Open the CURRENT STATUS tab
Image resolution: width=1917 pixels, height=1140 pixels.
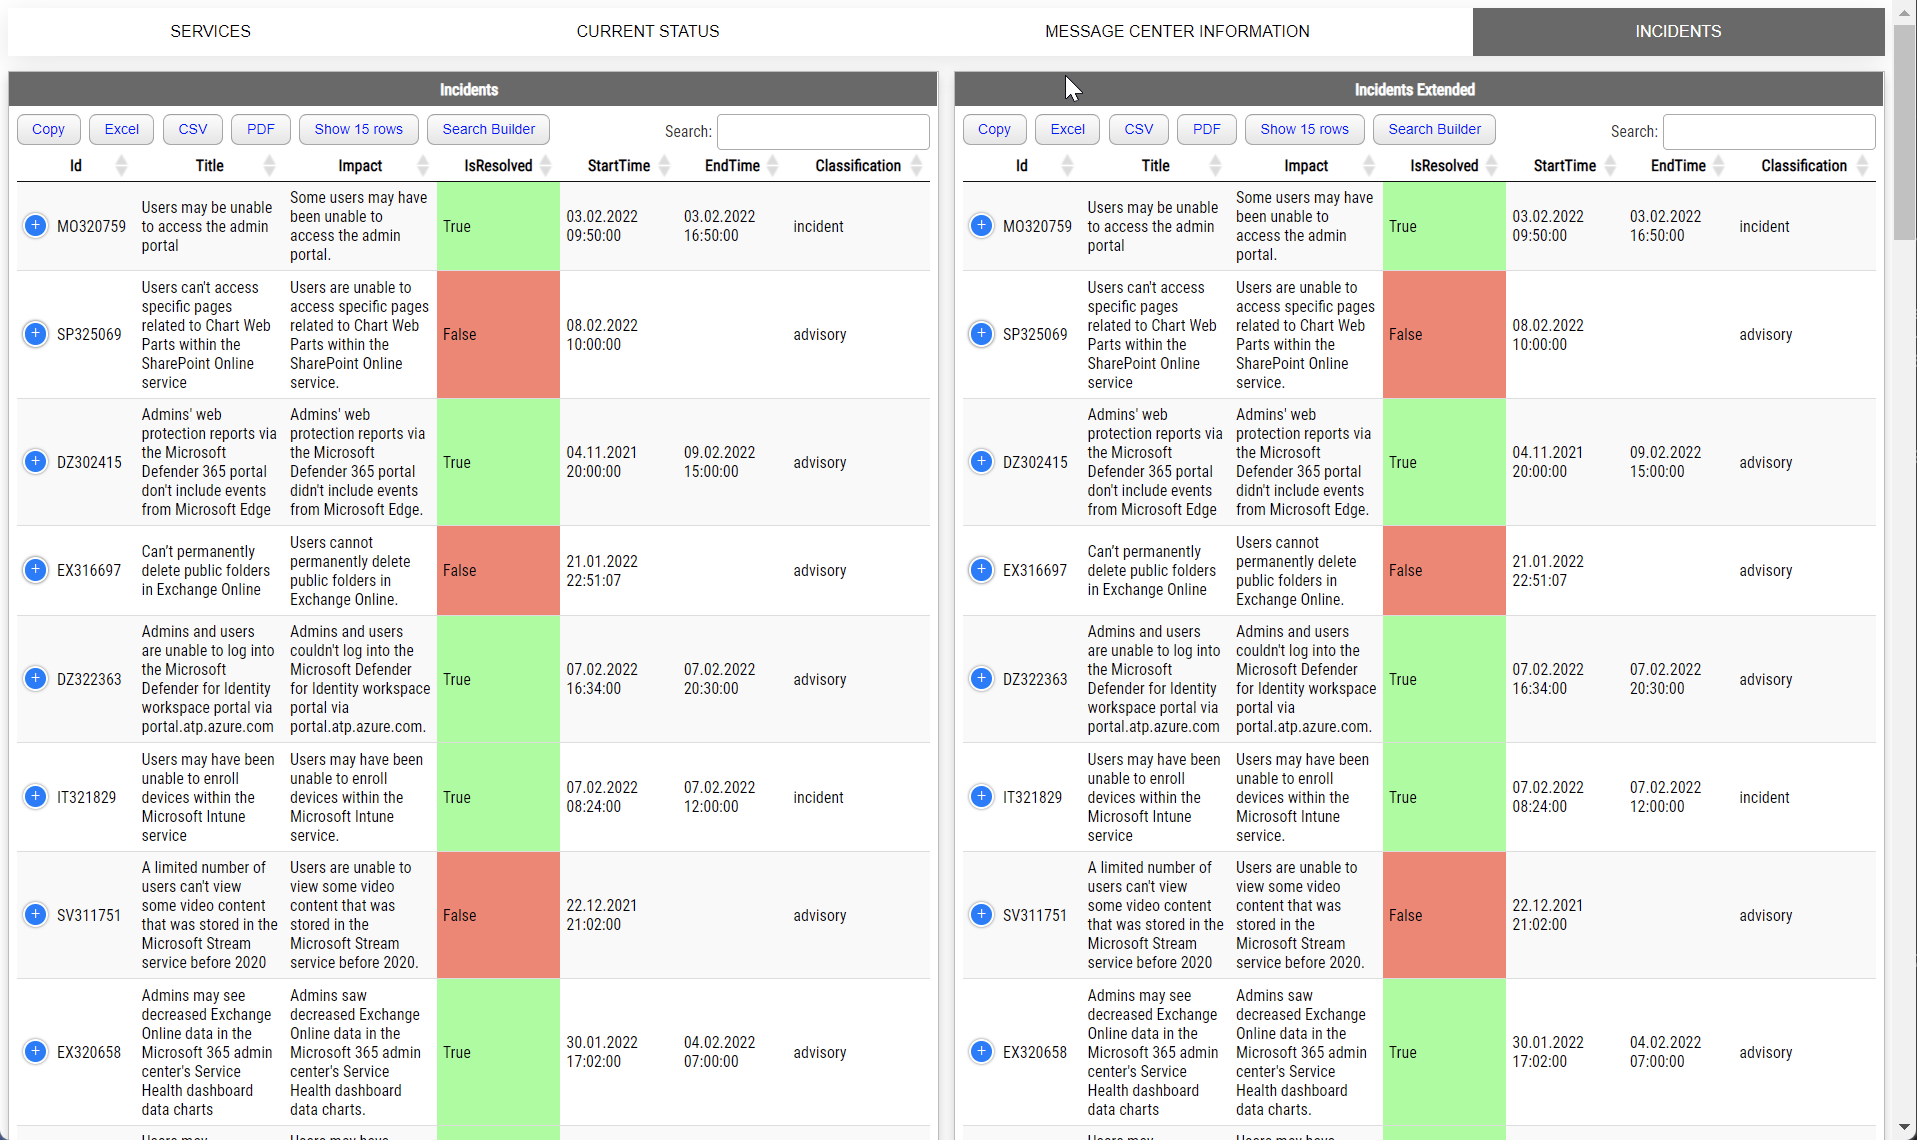(647, 31)
